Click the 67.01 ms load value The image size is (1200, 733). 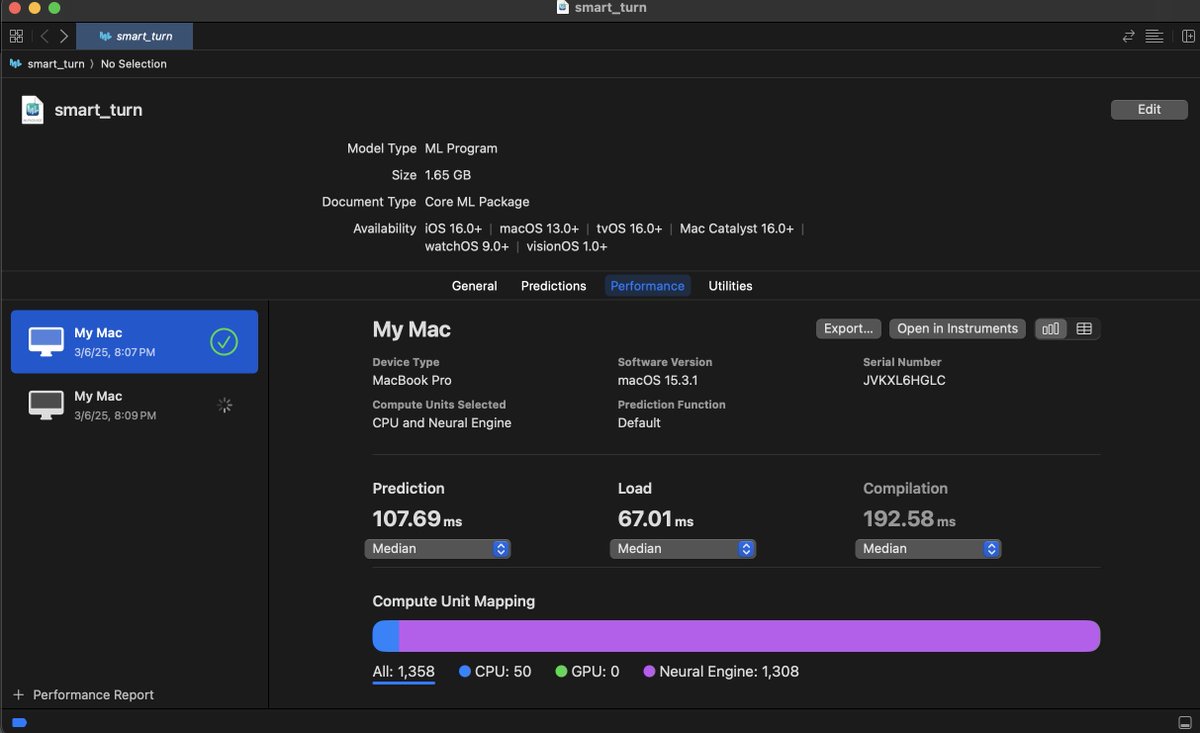655,519
